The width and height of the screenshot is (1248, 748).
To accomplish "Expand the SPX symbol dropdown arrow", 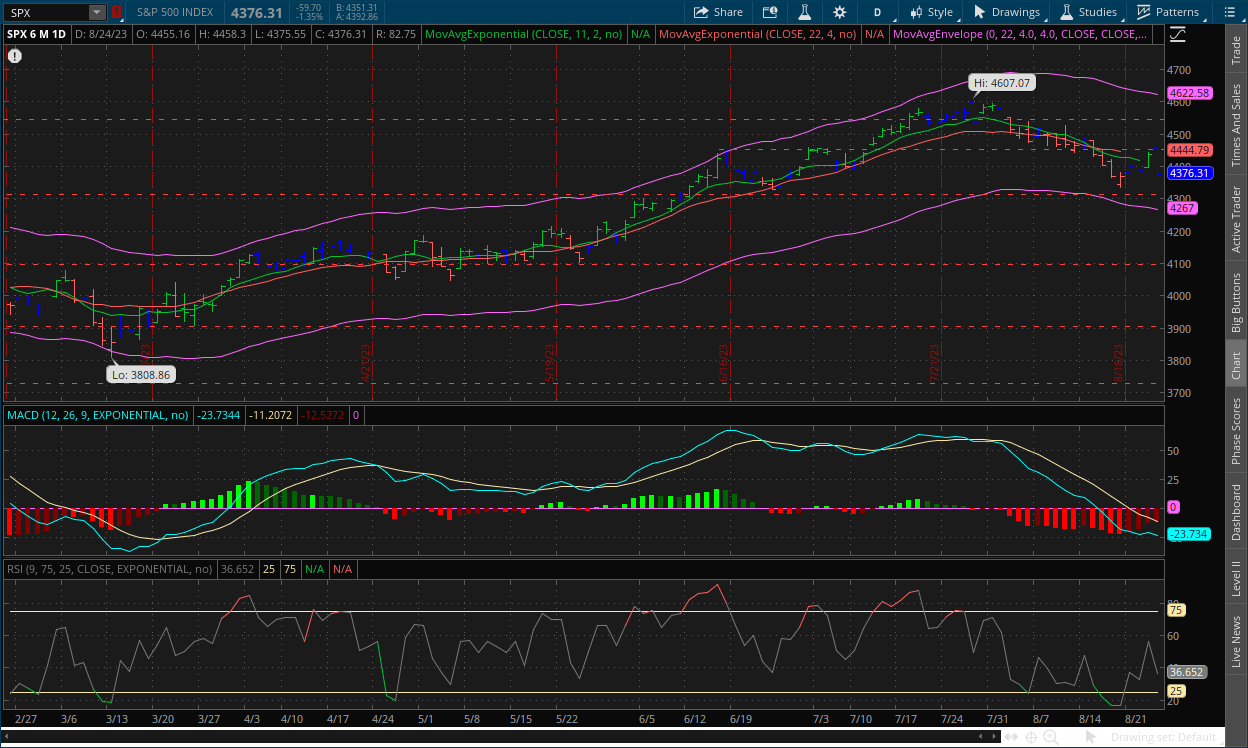I will pos(96,12).
